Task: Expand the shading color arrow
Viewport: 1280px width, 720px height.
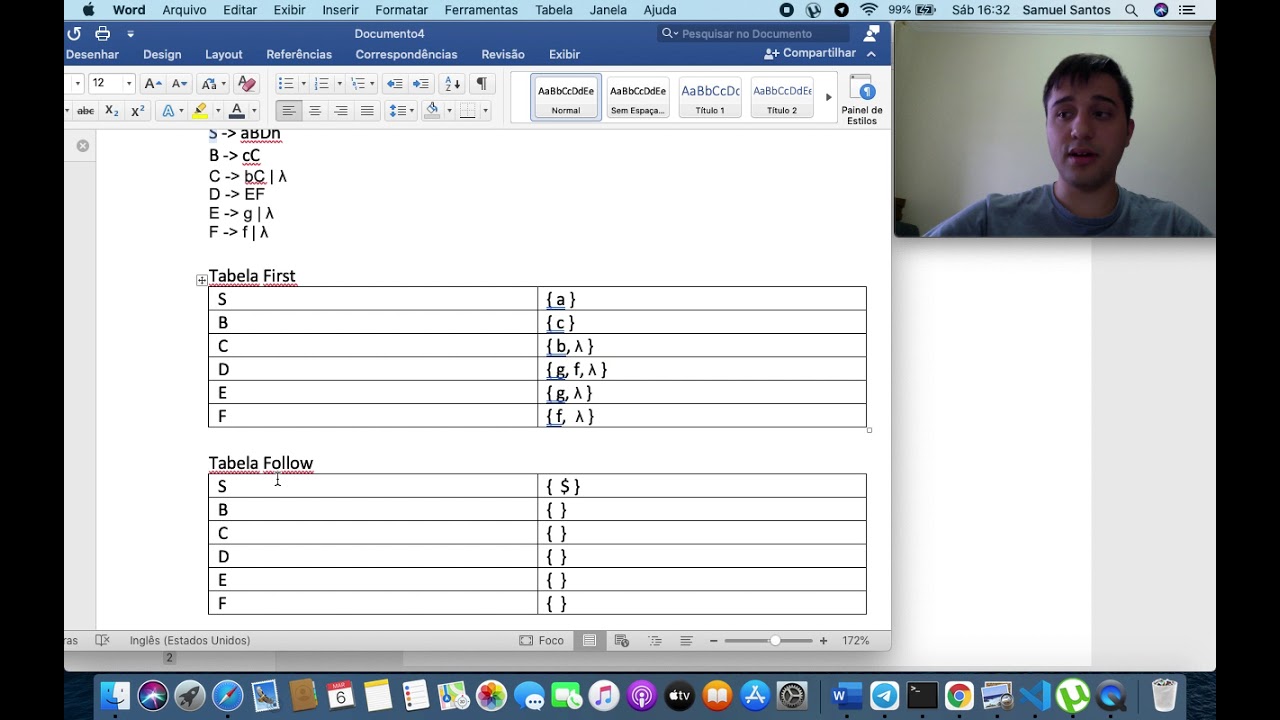Action: click(449, 111)
